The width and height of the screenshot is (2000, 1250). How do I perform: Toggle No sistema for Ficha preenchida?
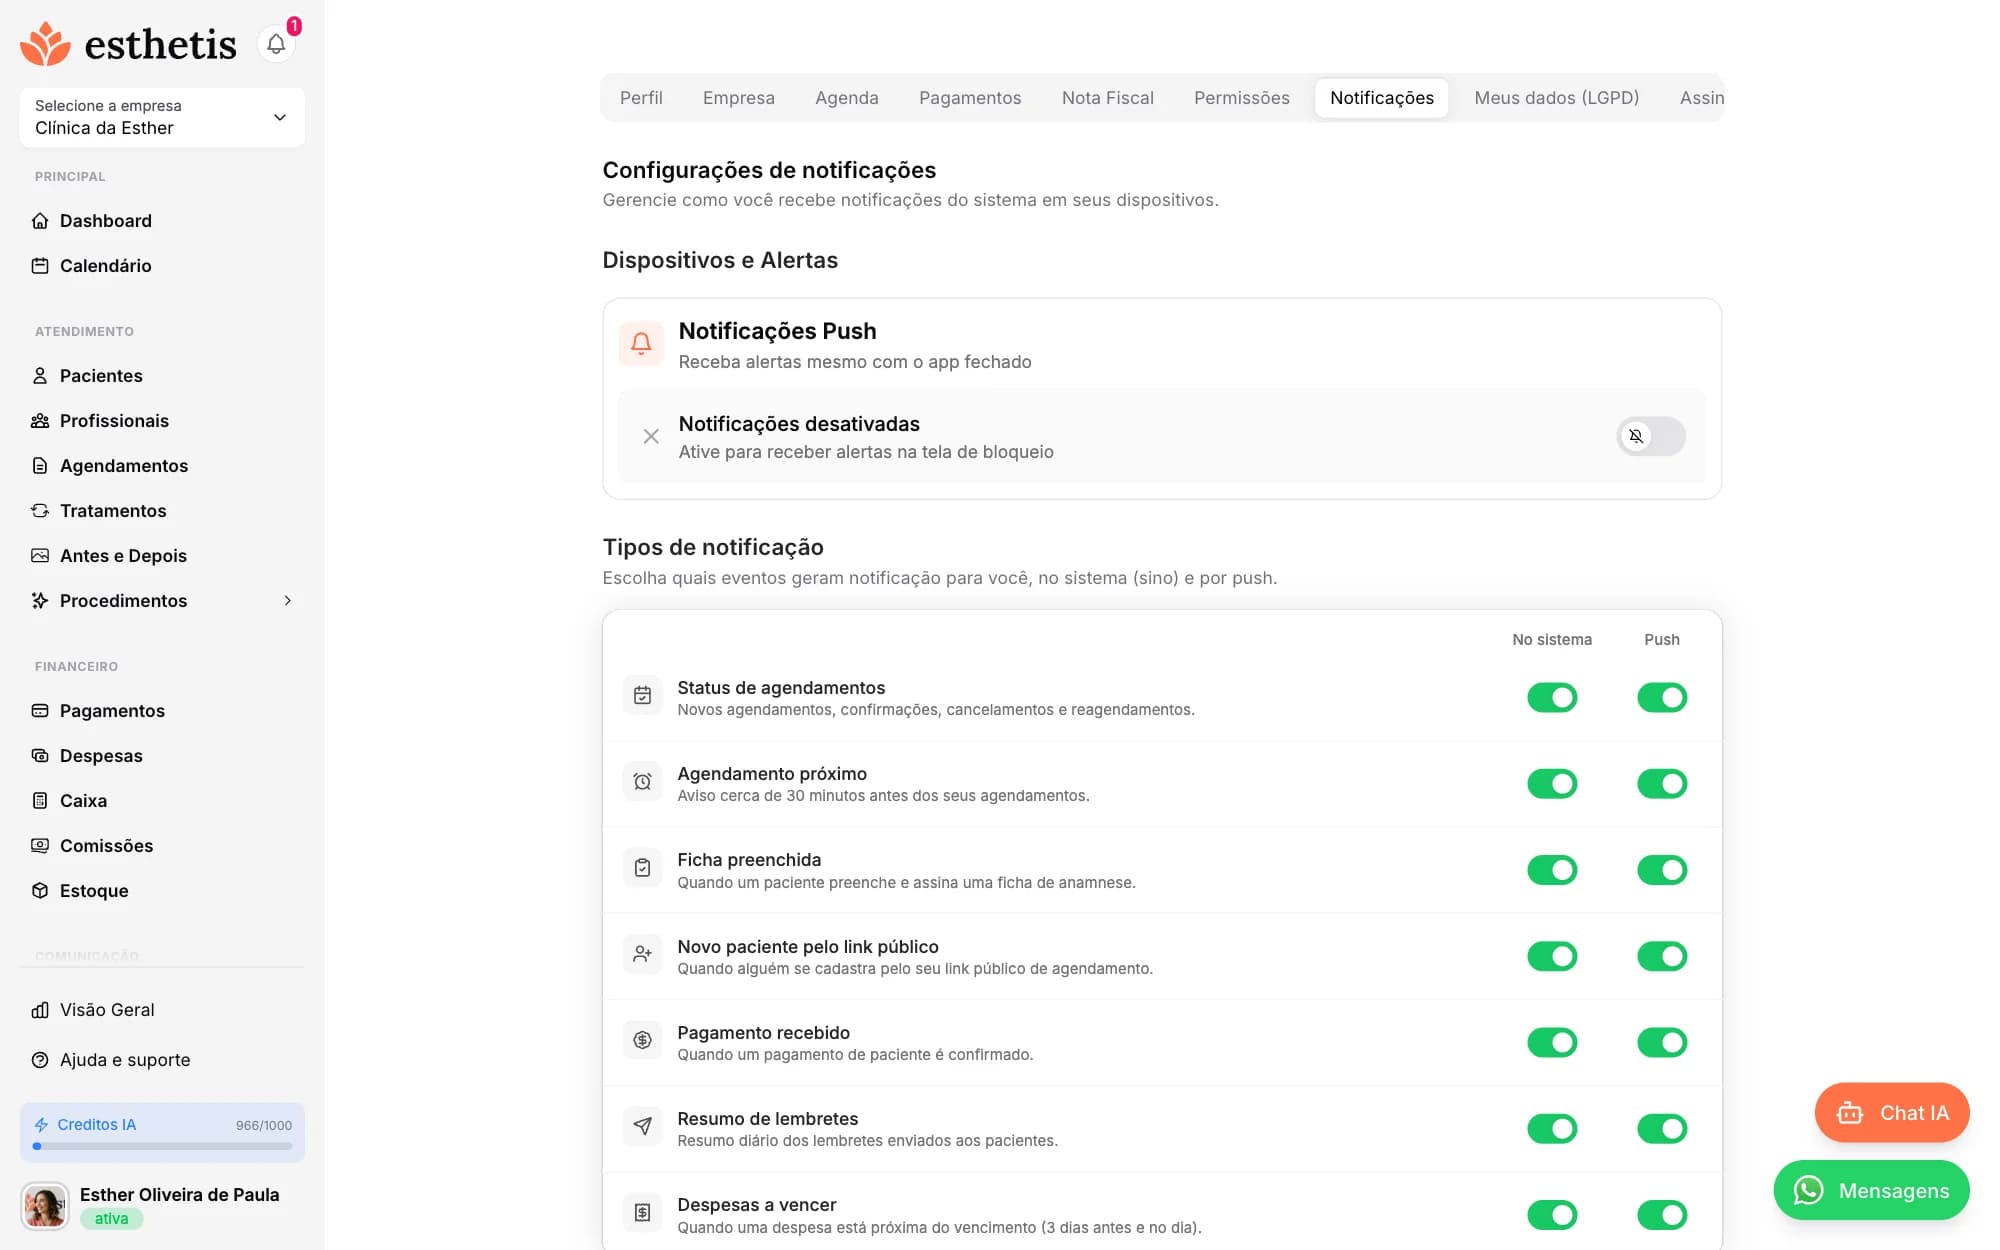click(x=1552, y=870)
